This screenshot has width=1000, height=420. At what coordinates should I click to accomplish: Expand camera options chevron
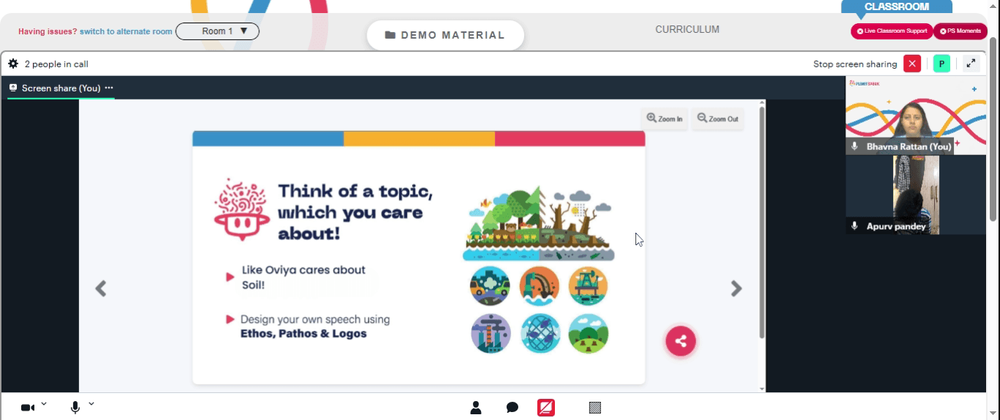[x=44, y=403]
